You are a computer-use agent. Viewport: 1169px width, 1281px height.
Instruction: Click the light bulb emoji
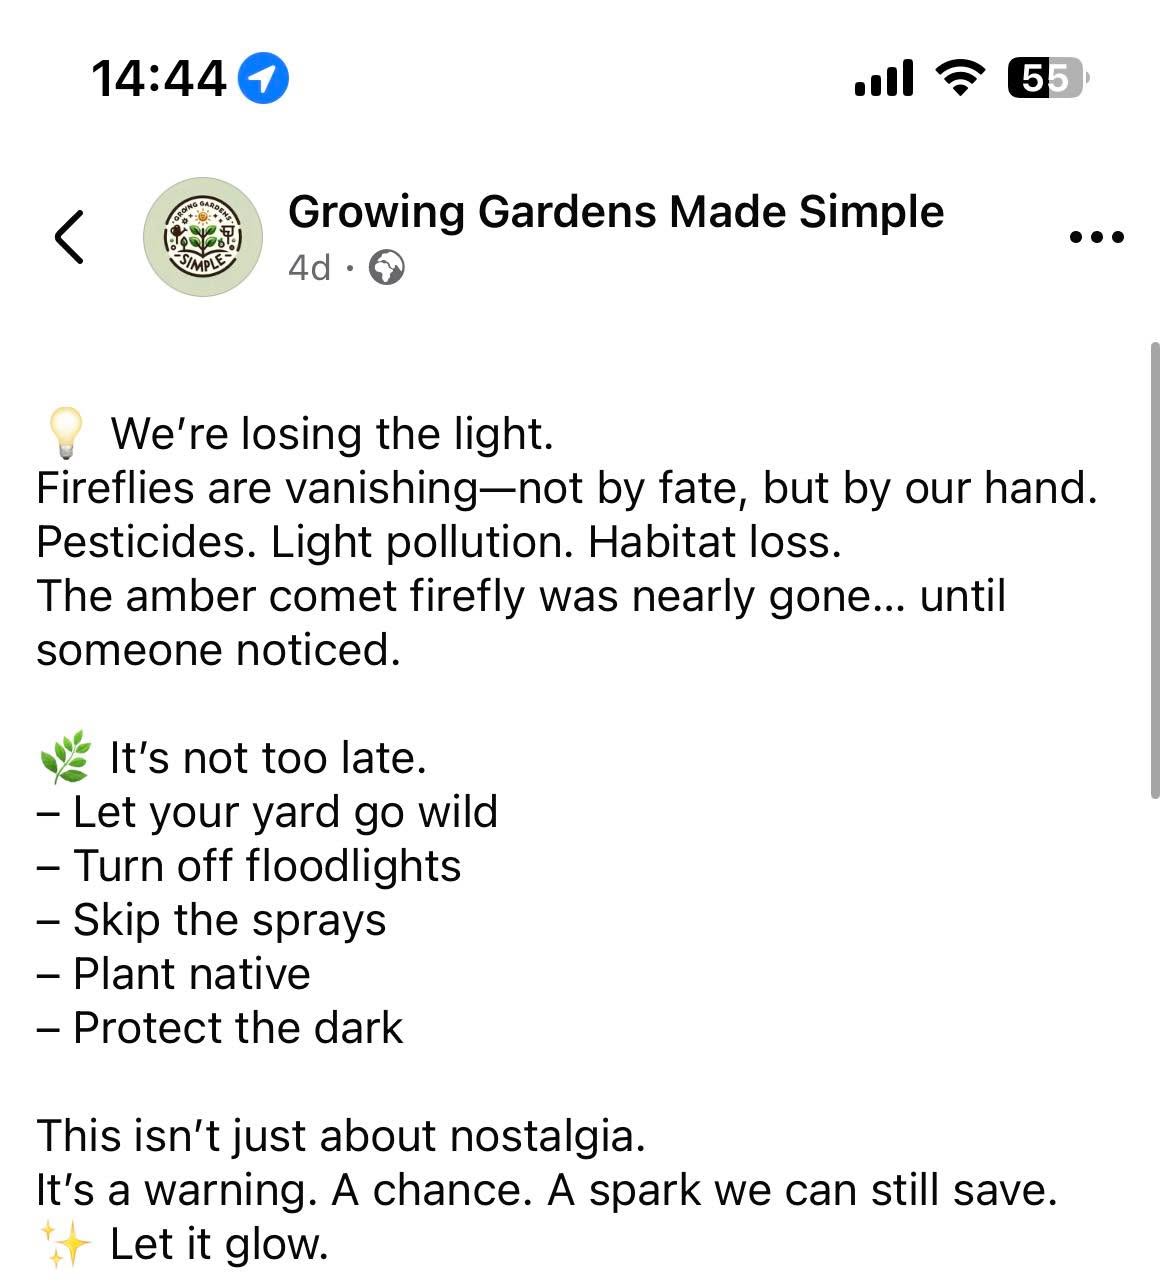click(x=65, y=433)
